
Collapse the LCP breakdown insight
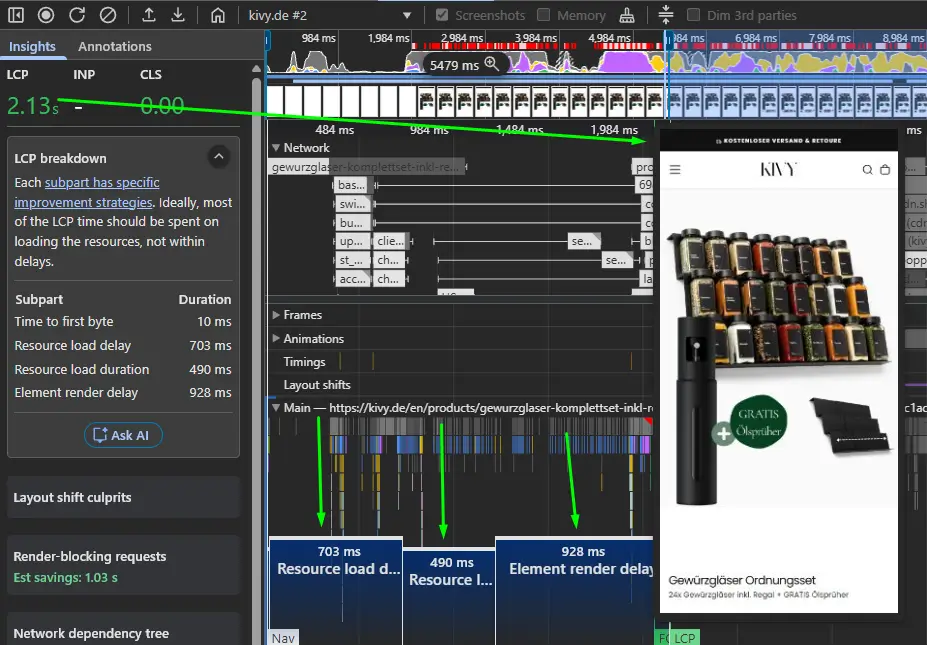(x=219, y=157)
